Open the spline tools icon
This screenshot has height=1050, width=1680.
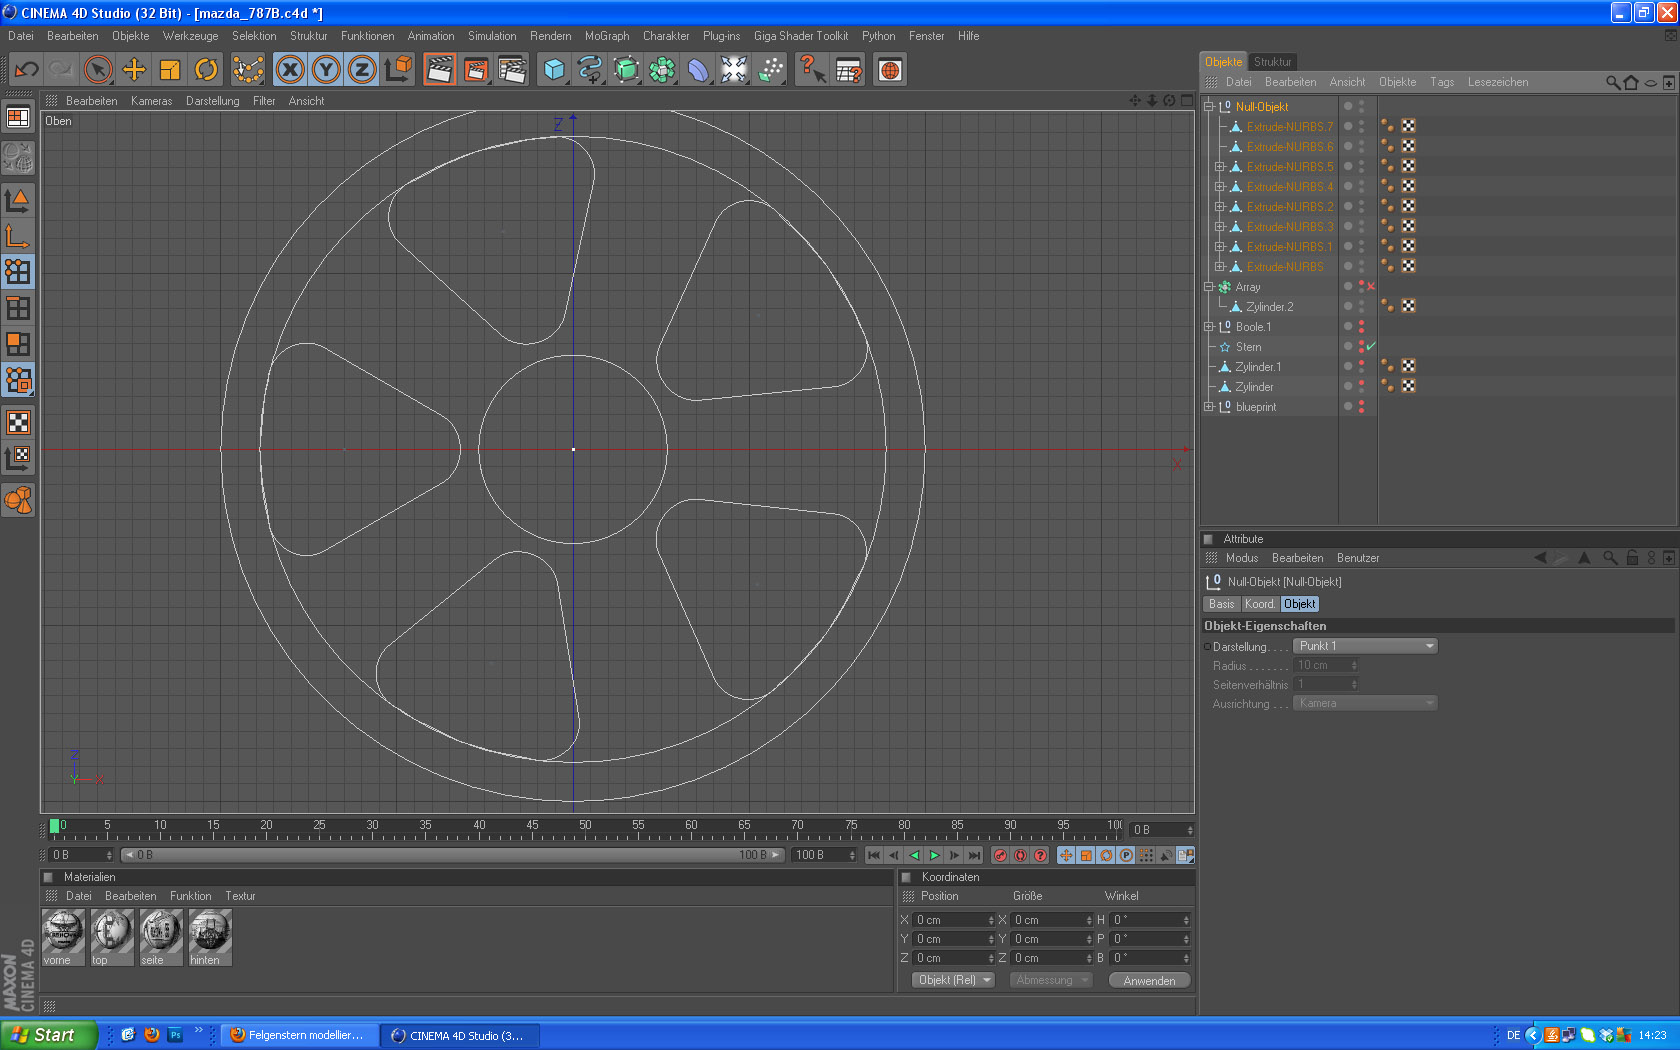[x=590, y=70]
